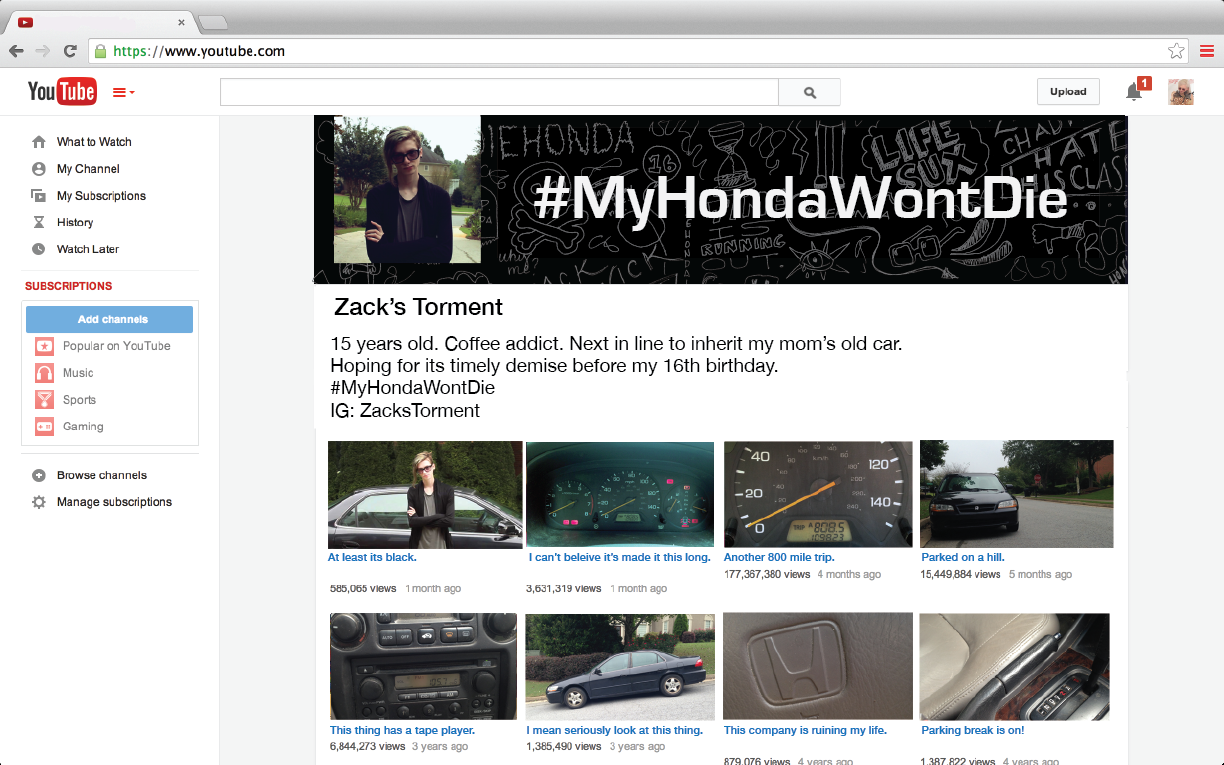
Task: Click the YouTube logo
Action: tap(62, 92)
